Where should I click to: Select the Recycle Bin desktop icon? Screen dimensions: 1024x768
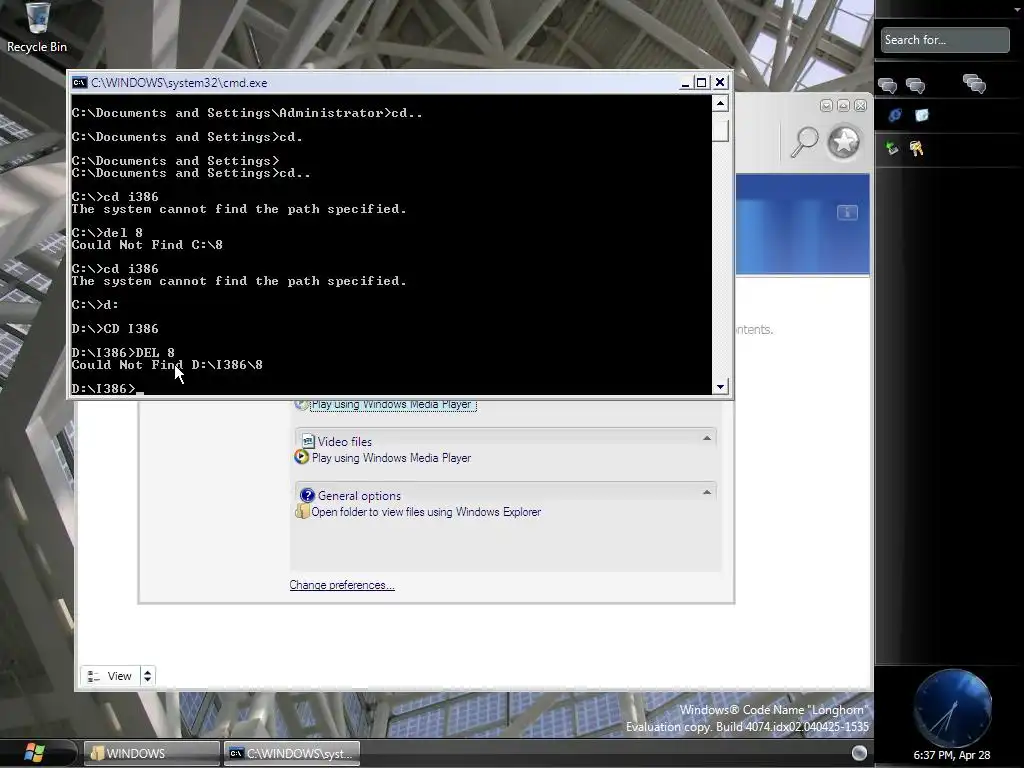point(37,27)
